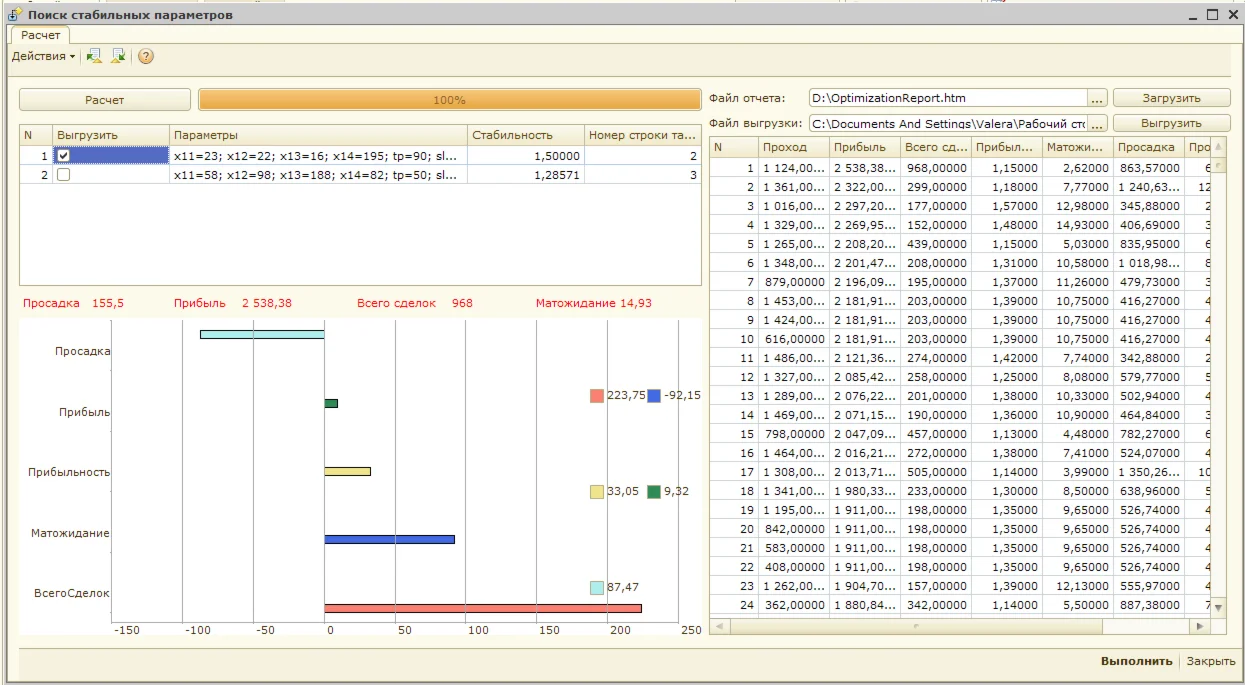Click the Файл отчета path input field
This screenshot has height=685, width=1245.
tap(946, 98)
